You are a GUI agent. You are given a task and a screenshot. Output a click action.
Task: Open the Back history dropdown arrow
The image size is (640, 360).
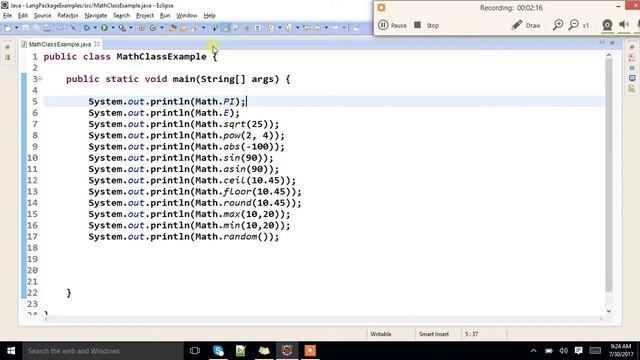pos(326,28)
